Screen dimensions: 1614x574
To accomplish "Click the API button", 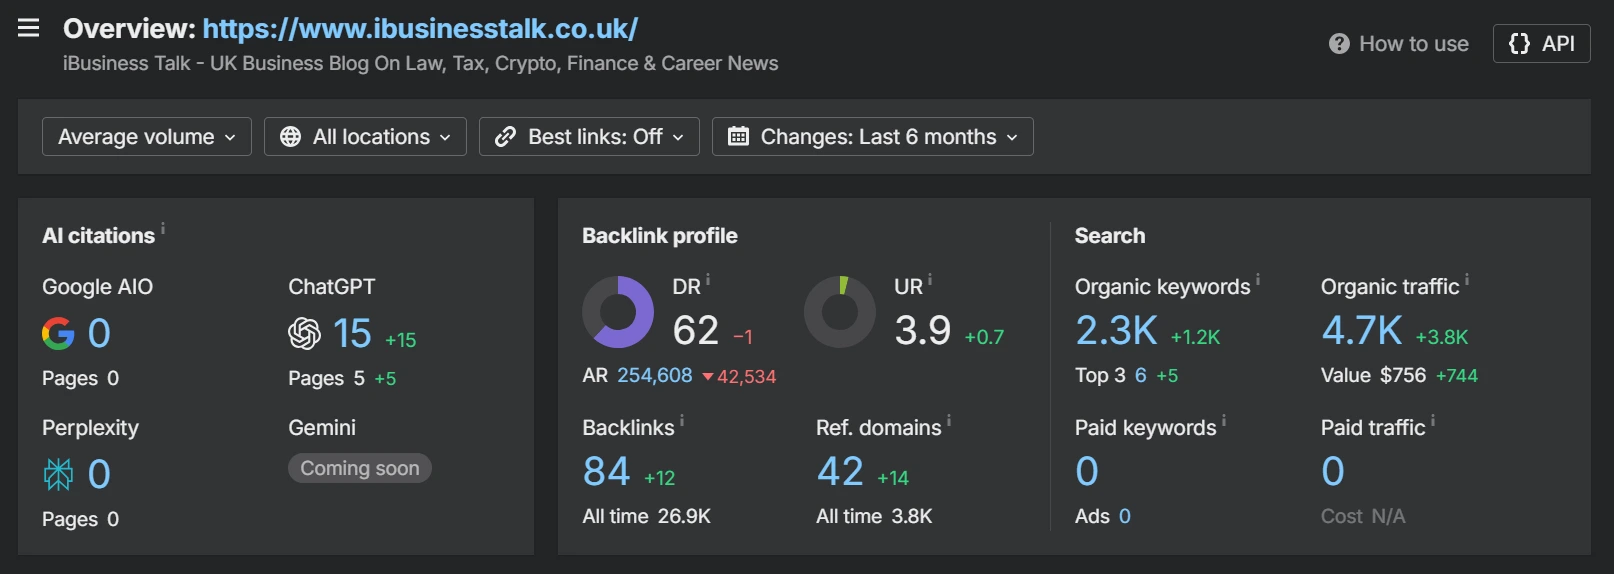I will (x=1541, y=44).
